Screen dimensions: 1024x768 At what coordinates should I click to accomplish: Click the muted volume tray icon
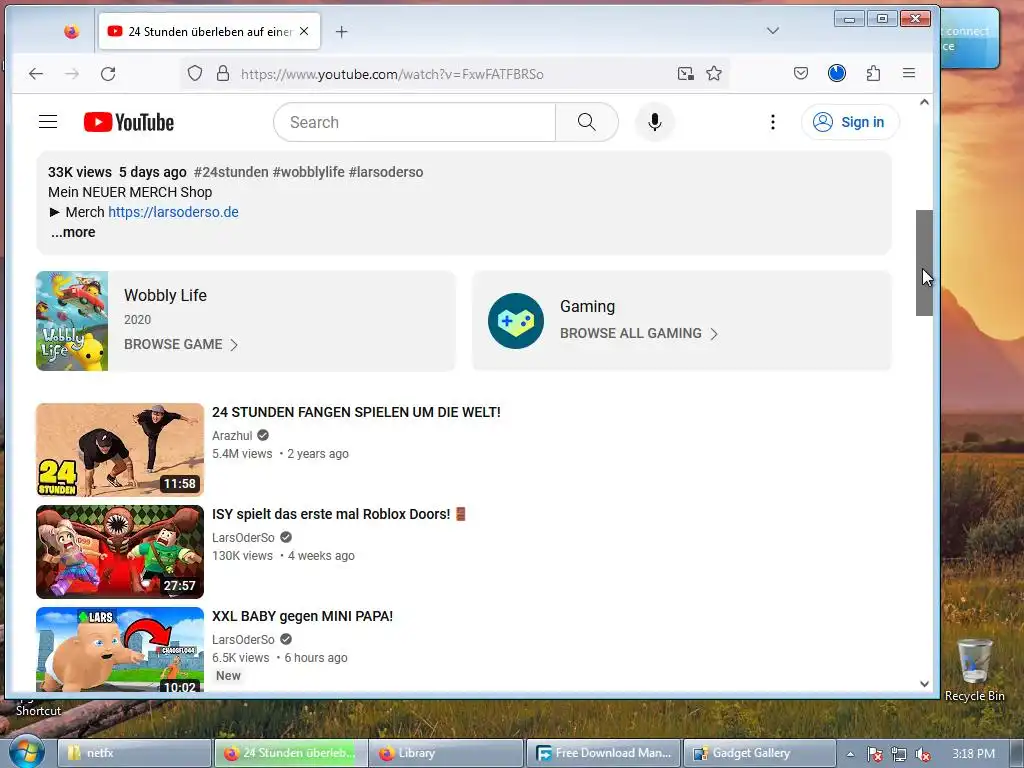922,754
